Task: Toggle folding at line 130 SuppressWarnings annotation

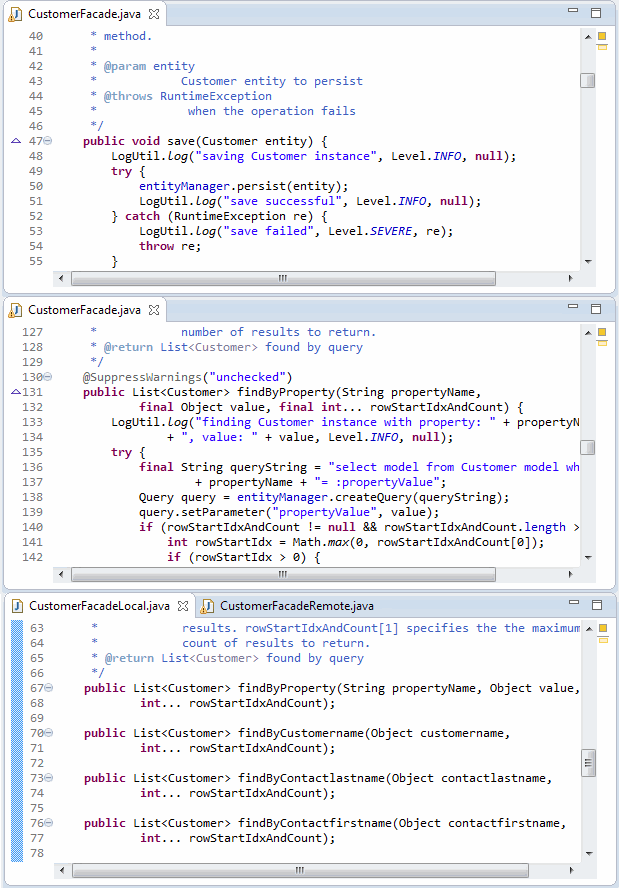Action: click(x=48, y=377)
